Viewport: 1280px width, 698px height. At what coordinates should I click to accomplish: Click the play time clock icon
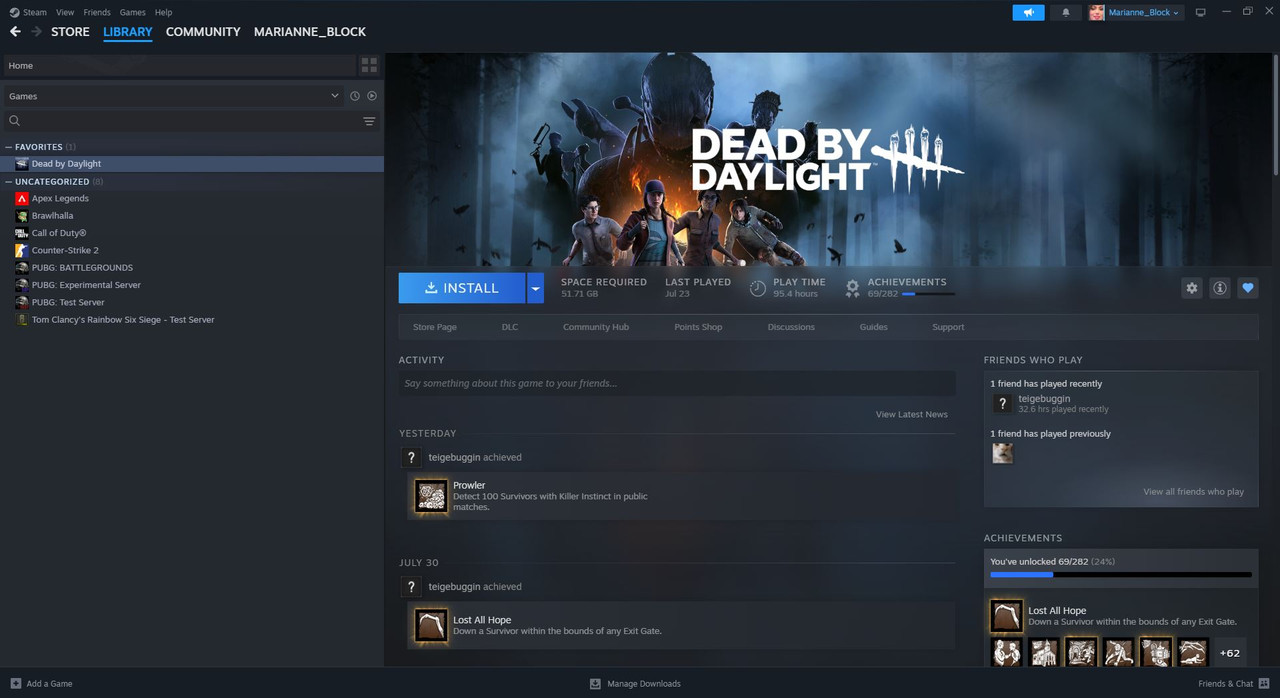click(758, 288)
